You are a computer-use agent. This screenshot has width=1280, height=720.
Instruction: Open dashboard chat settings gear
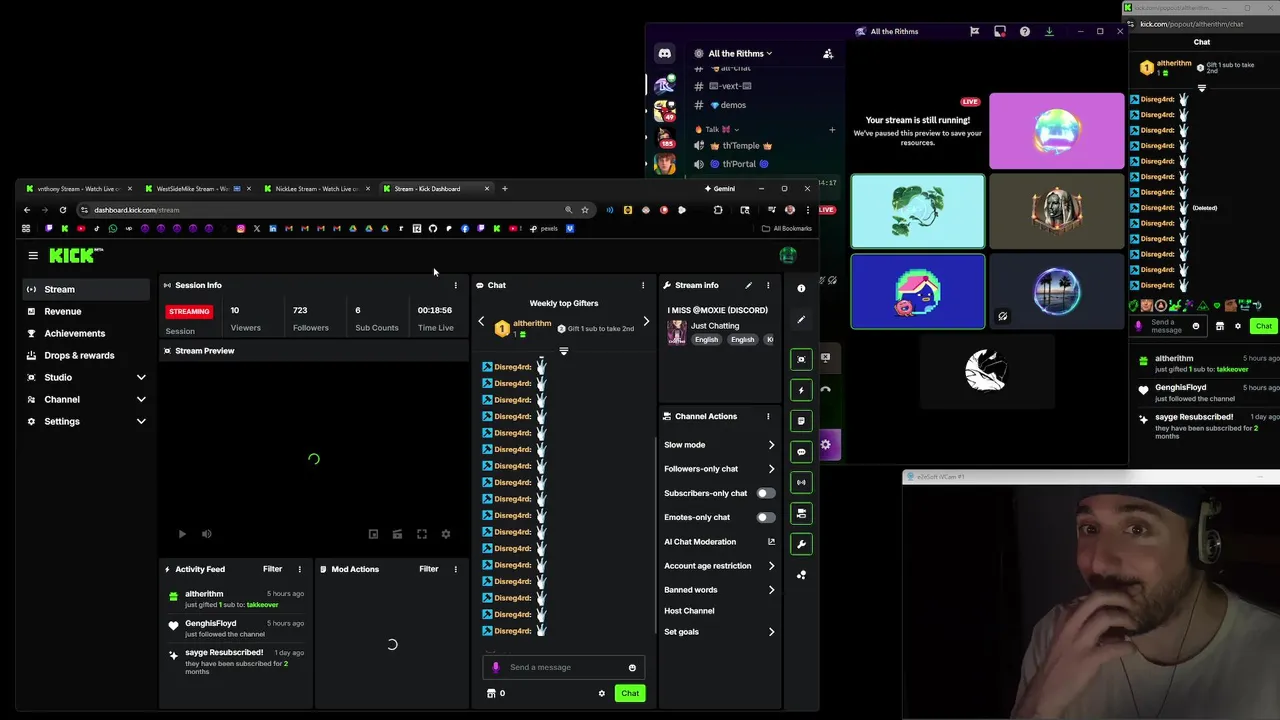point(601,693)
